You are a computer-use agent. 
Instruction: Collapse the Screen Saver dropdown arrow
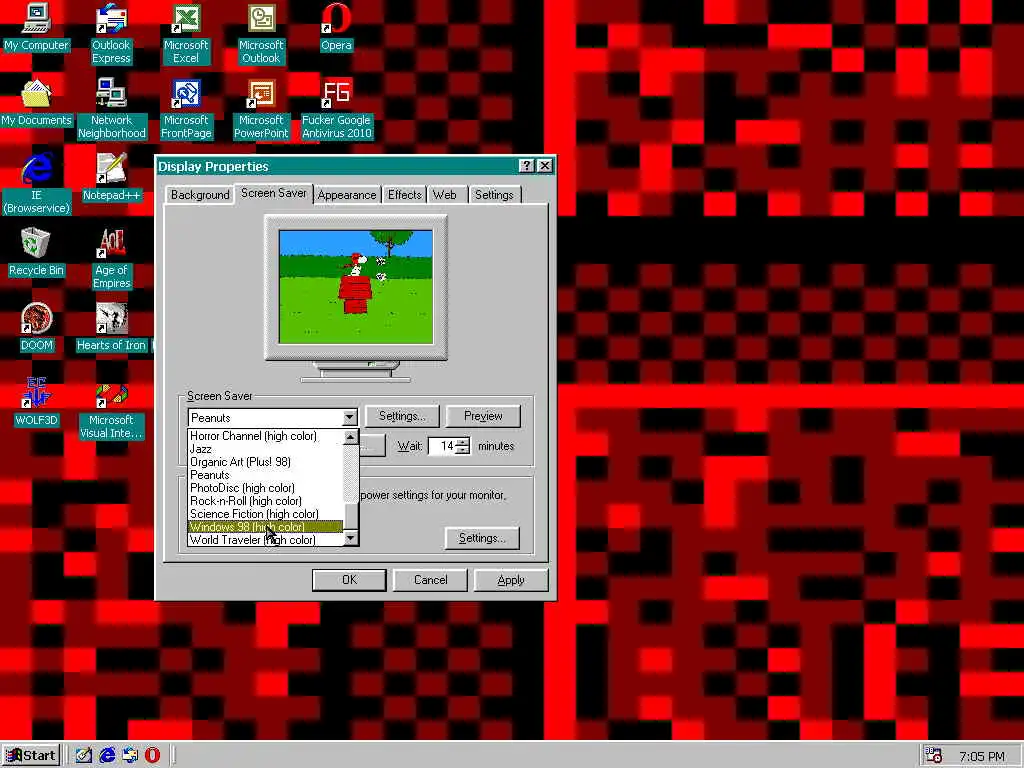pyautogui.click(x=349, y=417)
